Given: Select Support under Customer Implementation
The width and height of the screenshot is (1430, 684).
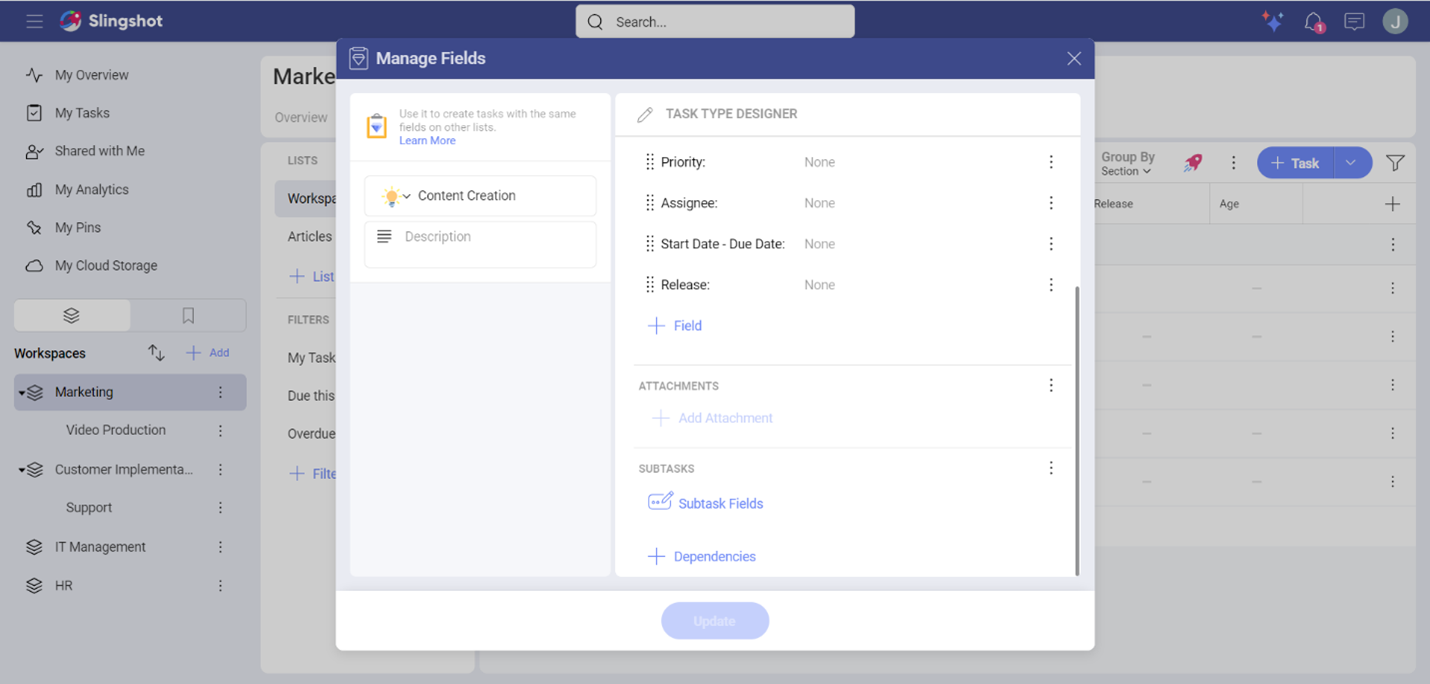Looking at the screenshot, I should click(x=89, y=508).
